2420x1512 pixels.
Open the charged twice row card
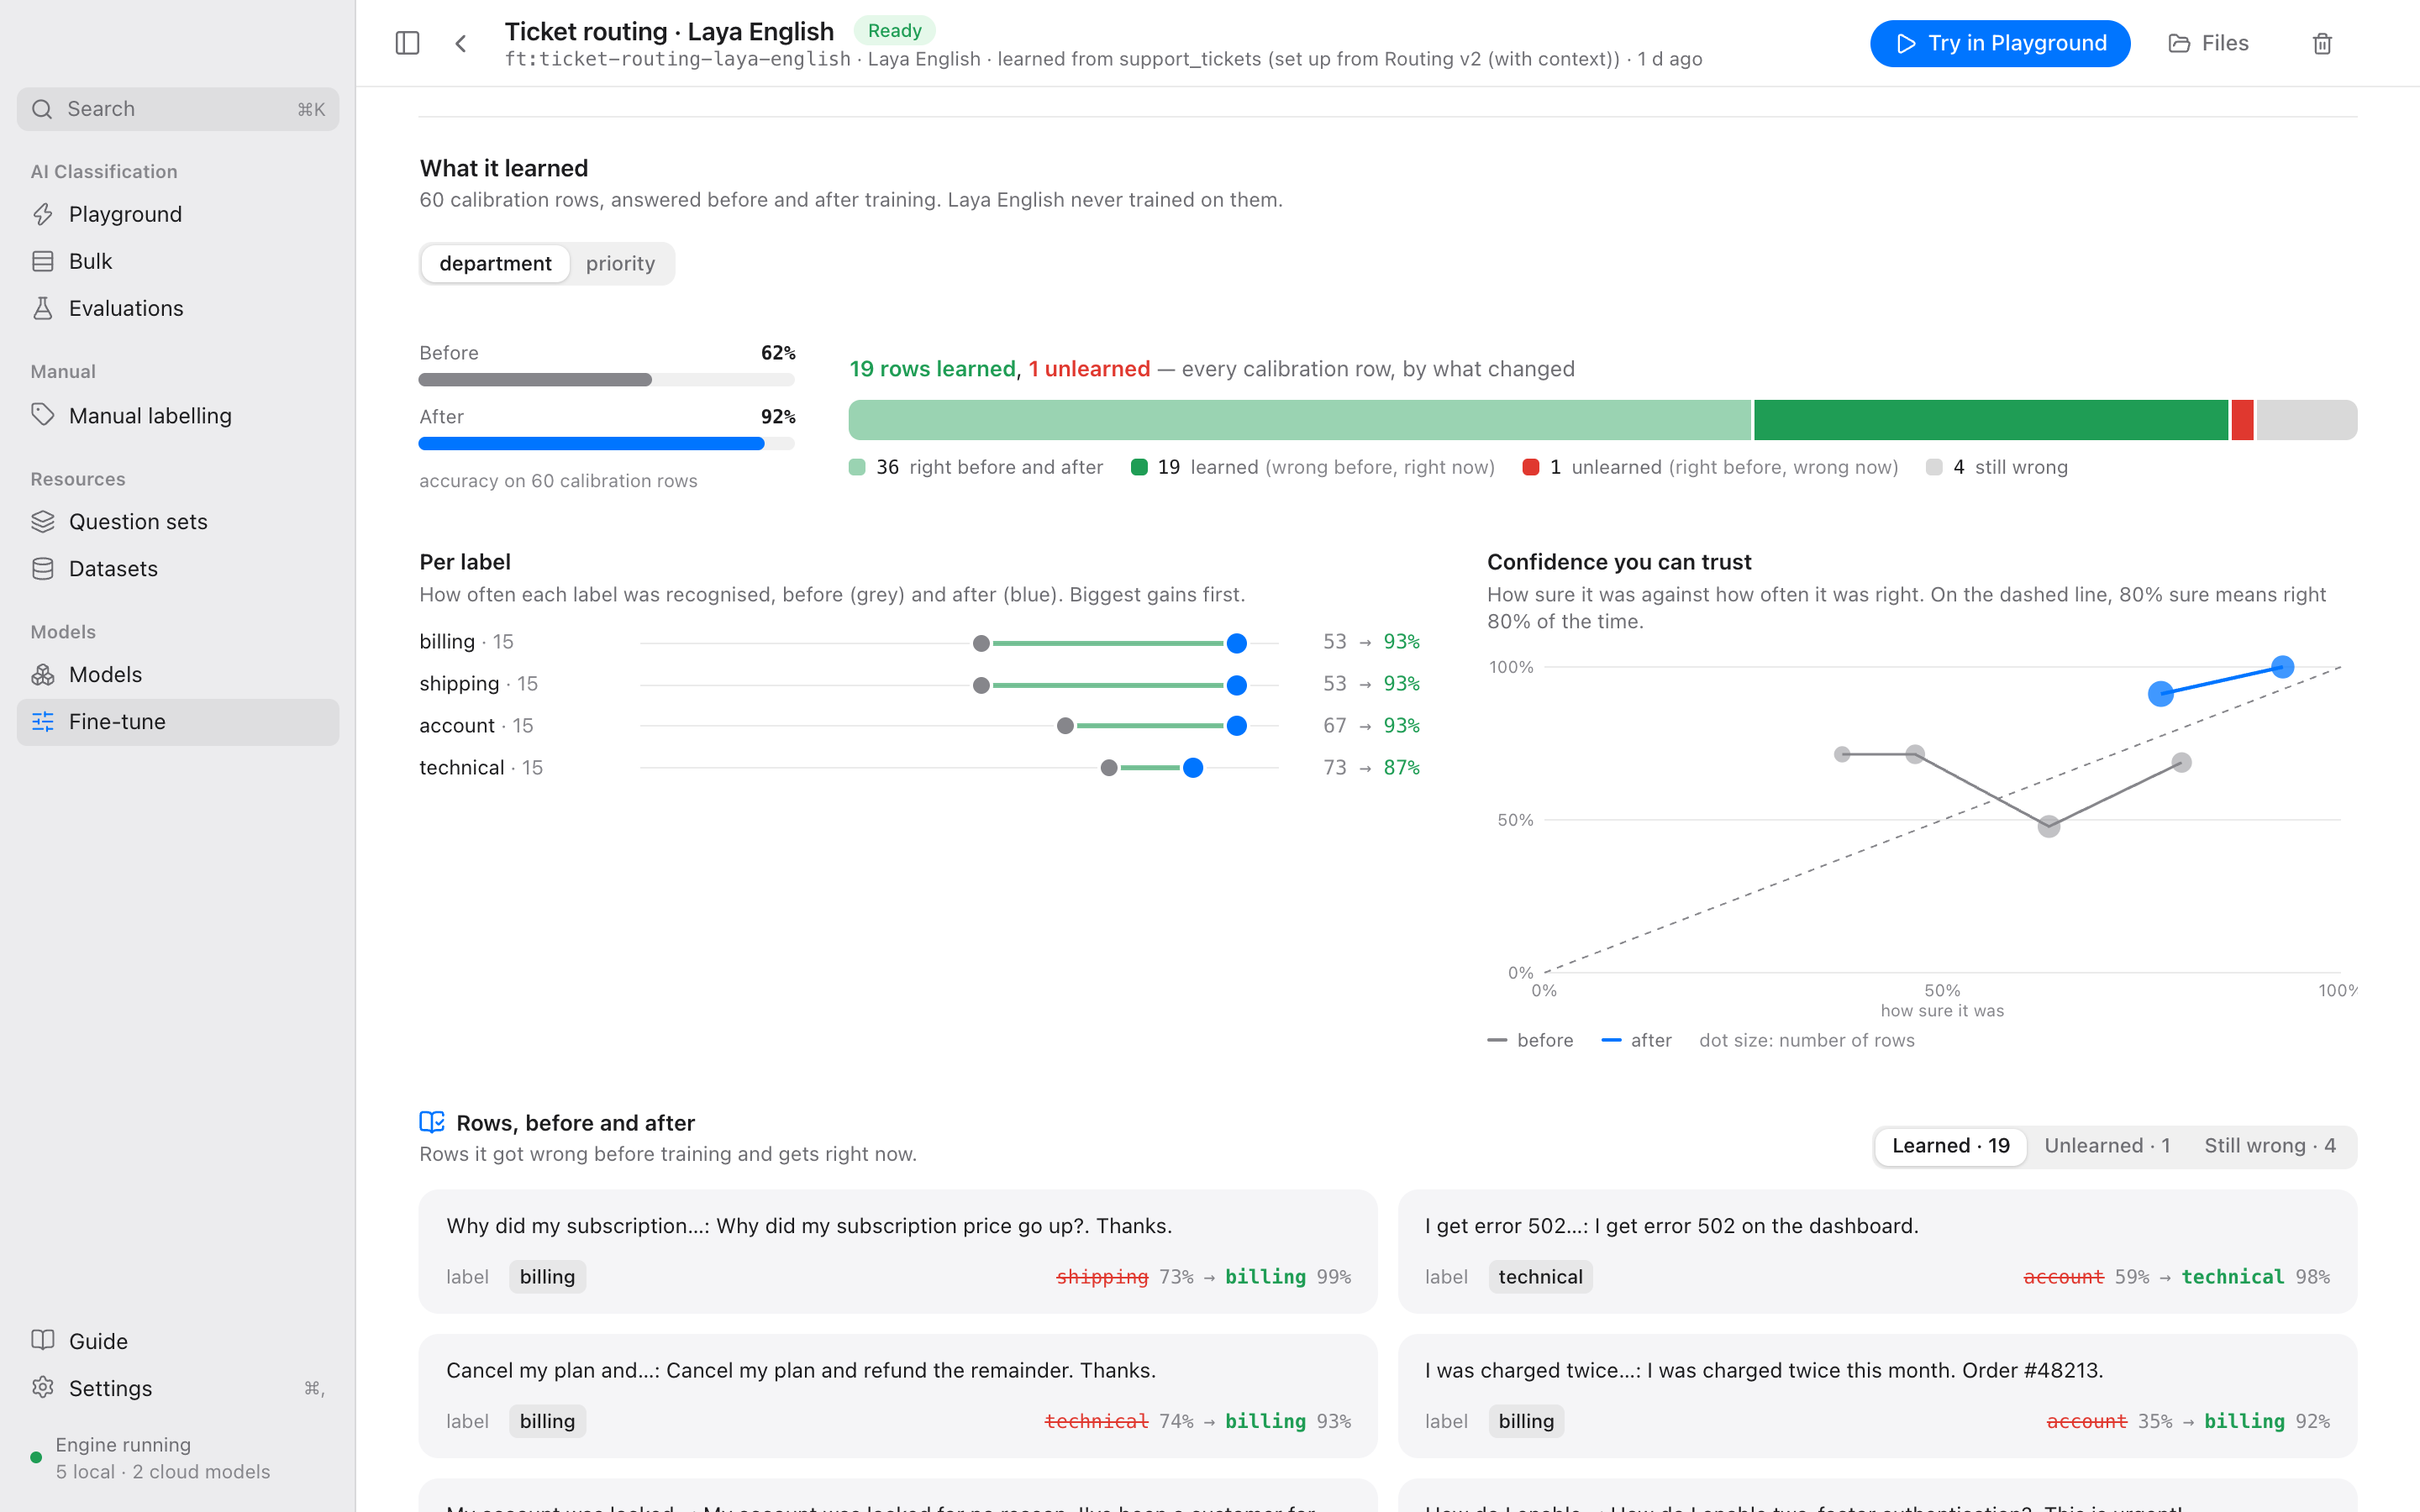(x=1877, y=1395)
